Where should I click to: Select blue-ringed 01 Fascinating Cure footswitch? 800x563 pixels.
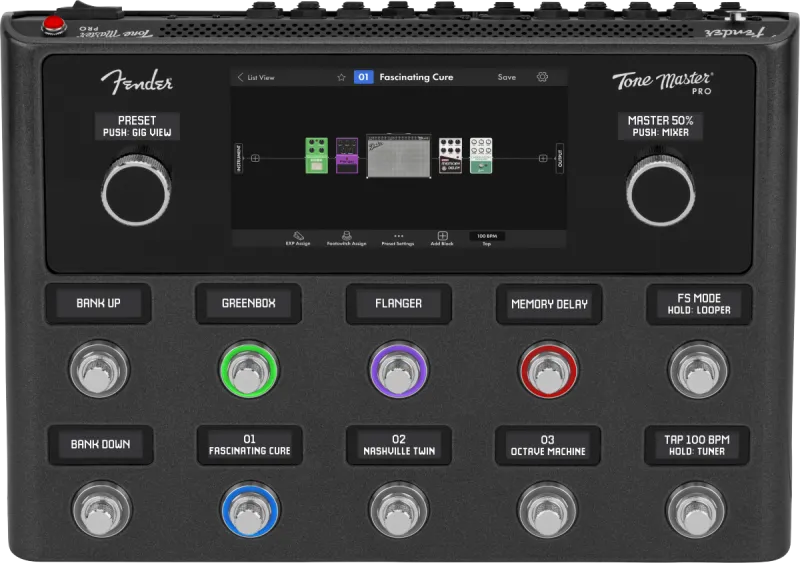[250, 510]
